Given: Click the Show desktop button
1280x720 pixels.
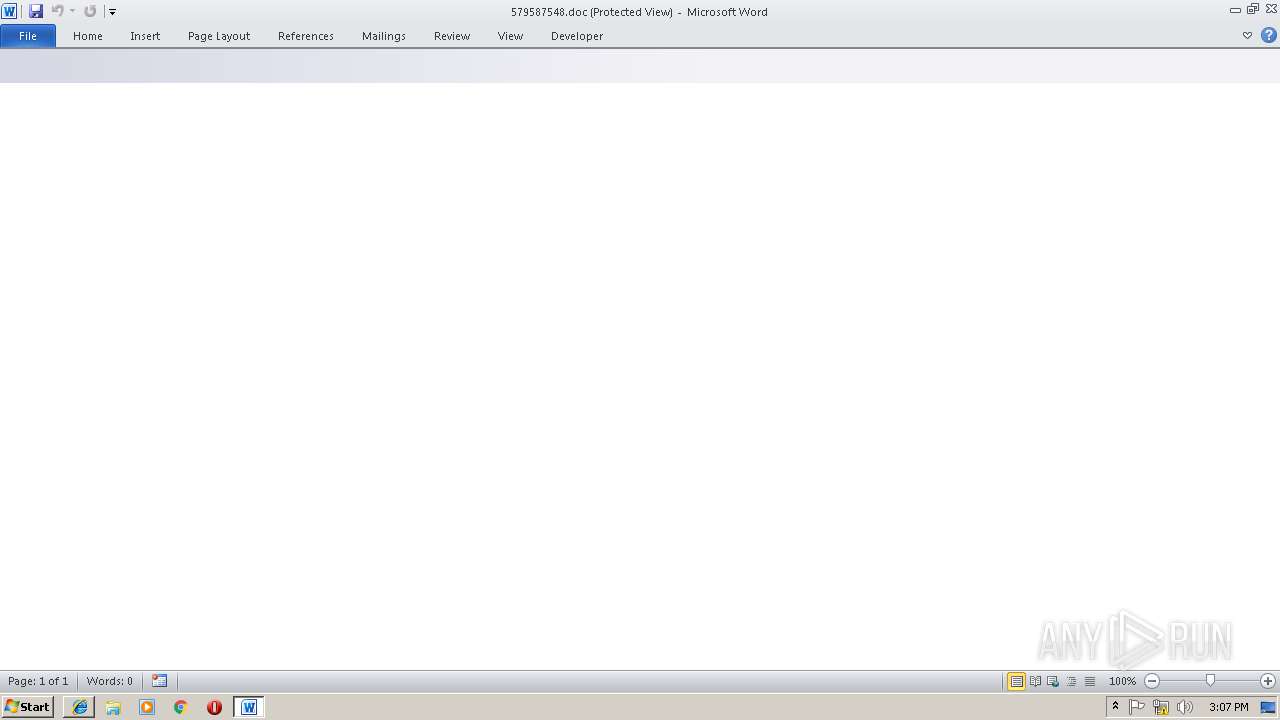Looking at the screenshot, I should pos(1268,707).
